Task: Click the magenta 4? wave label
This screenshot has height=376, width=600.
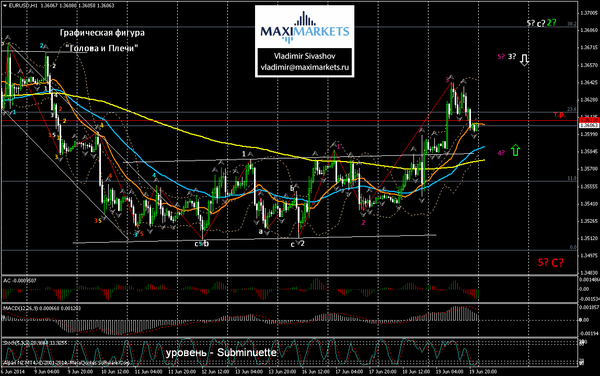Action: (x=501, y=153)
